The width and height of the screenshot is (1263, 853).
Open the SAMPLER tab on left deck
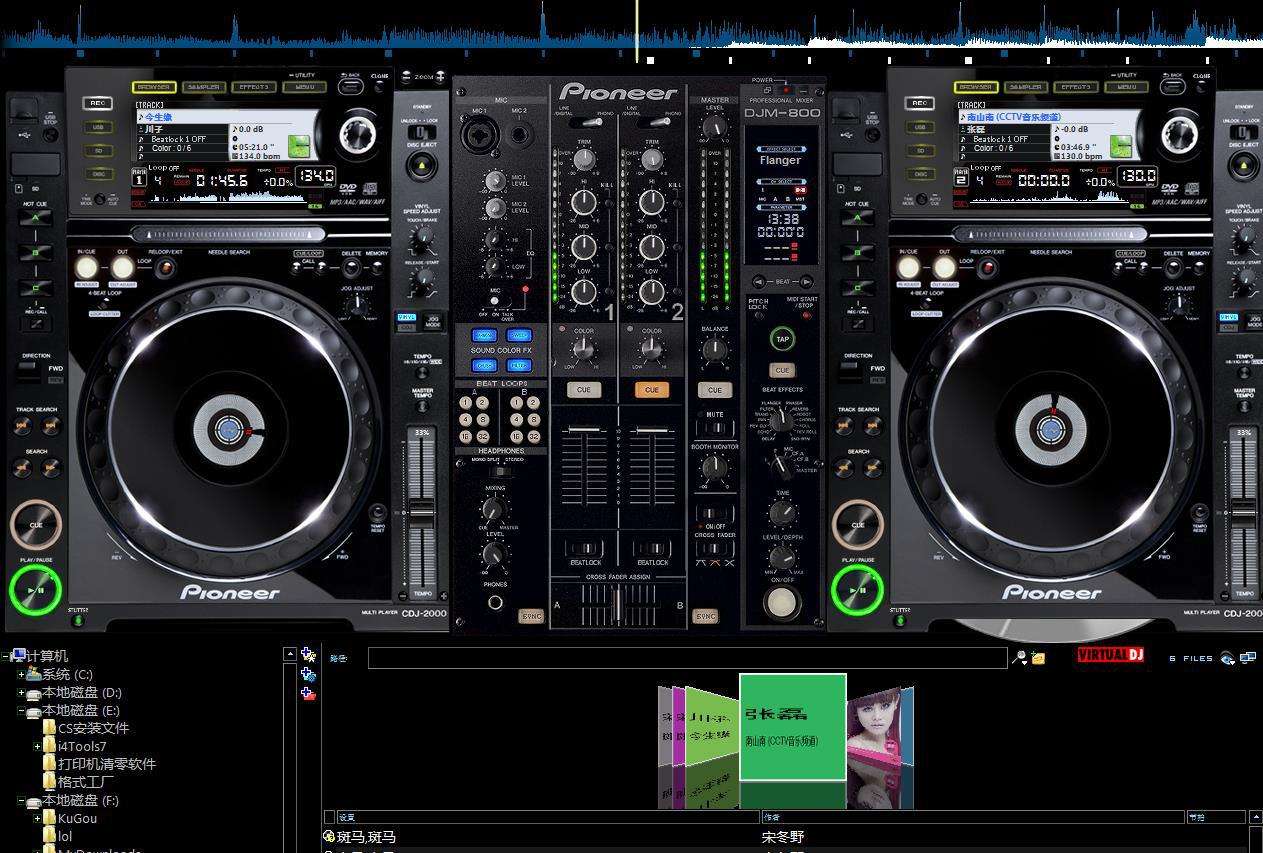pyautogui.click(x=203, y=87)
